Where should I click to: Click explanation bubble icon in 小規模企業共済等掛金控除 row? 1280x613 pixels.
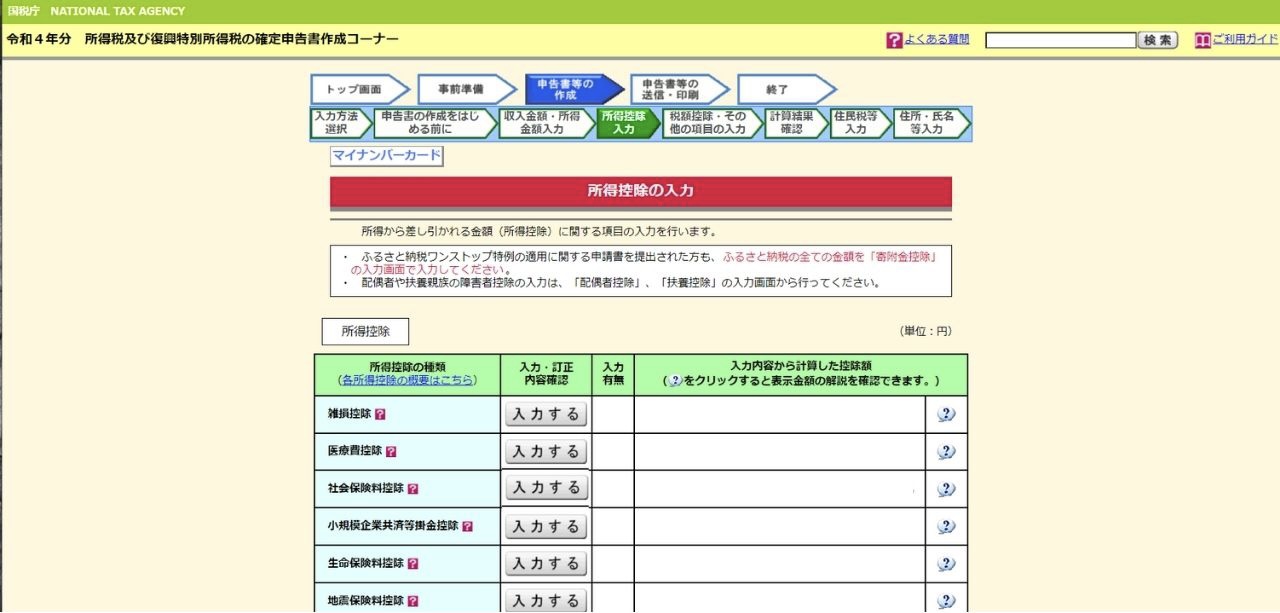(946, 526)
